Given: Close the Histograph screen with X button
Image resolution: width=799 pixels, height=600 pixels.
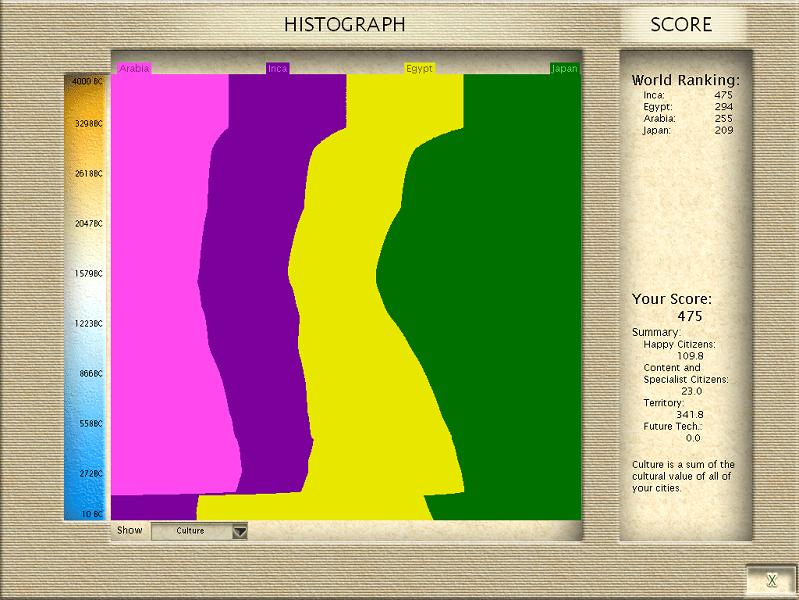Looking at the screenshot, I should (771, 580).
